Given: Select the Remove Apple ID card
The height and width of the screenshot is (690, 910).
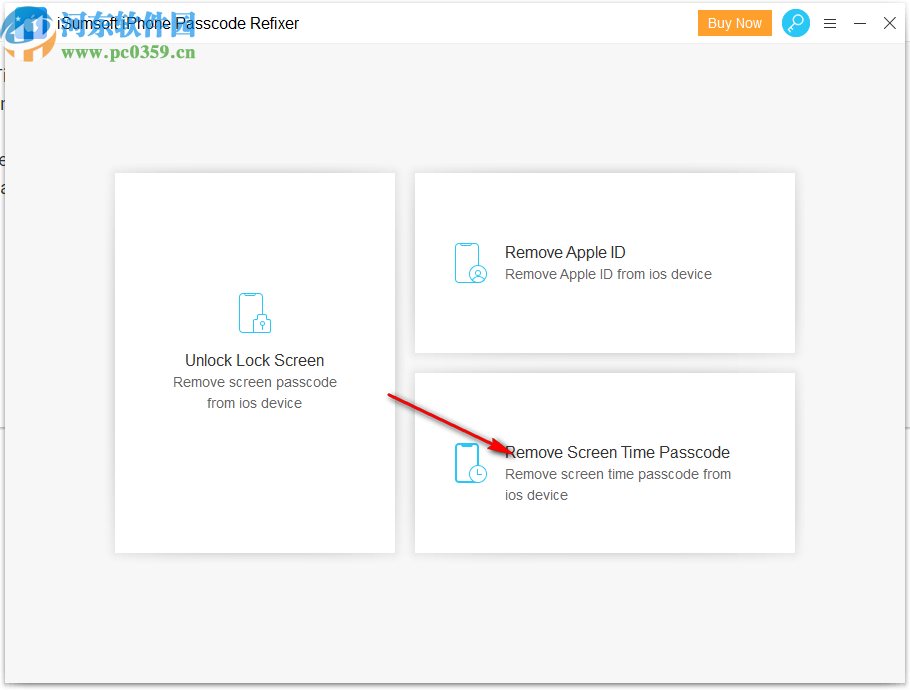Looking at the screenshot, I should click(x=604, y=262).
